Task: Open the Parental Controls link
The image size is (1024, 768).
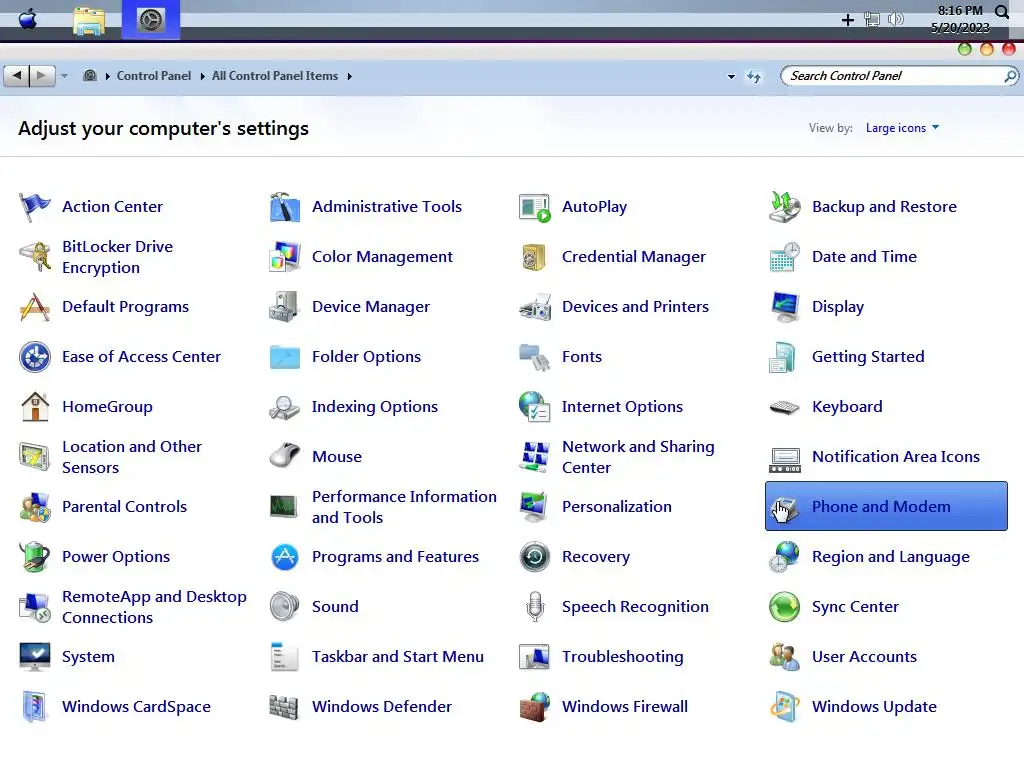Action: coord(124,507)
